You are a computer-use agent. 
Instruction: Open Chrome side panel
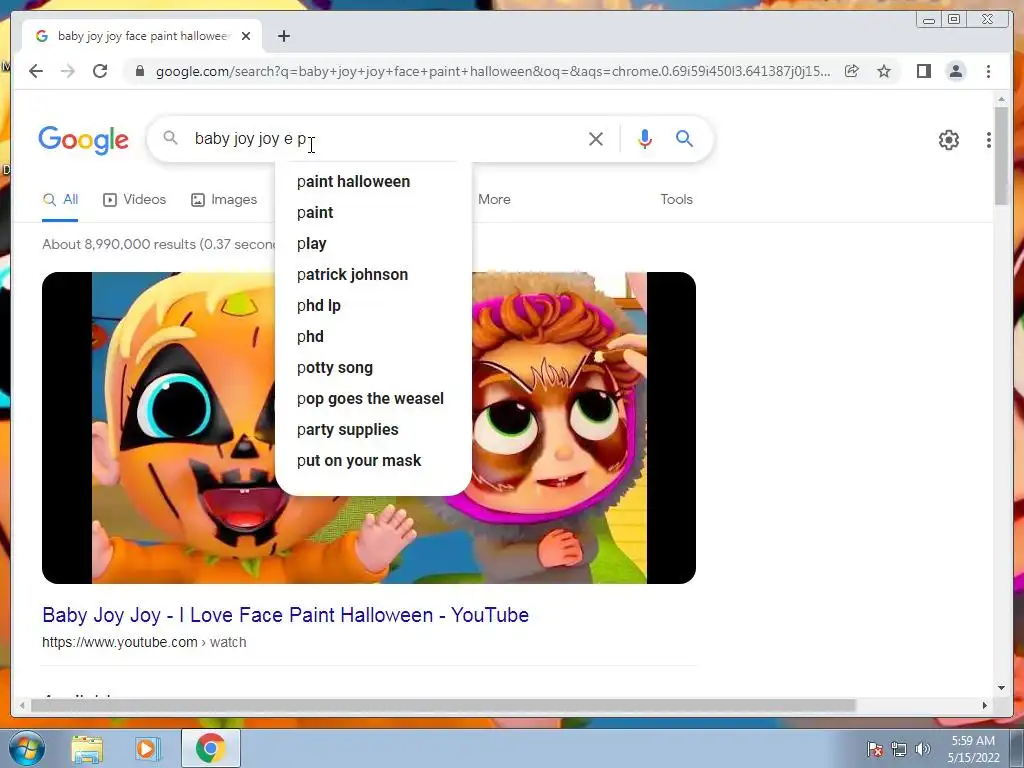coord(923,71)
